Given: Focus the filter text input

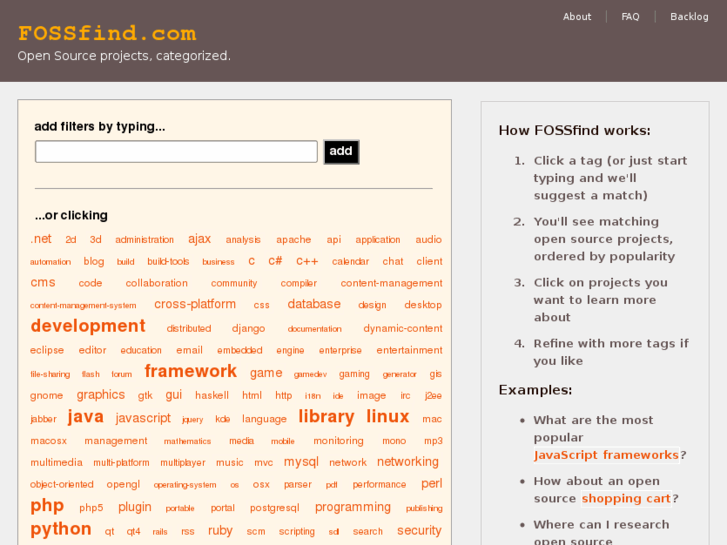Looking at the screenshot, I should 176,152.
